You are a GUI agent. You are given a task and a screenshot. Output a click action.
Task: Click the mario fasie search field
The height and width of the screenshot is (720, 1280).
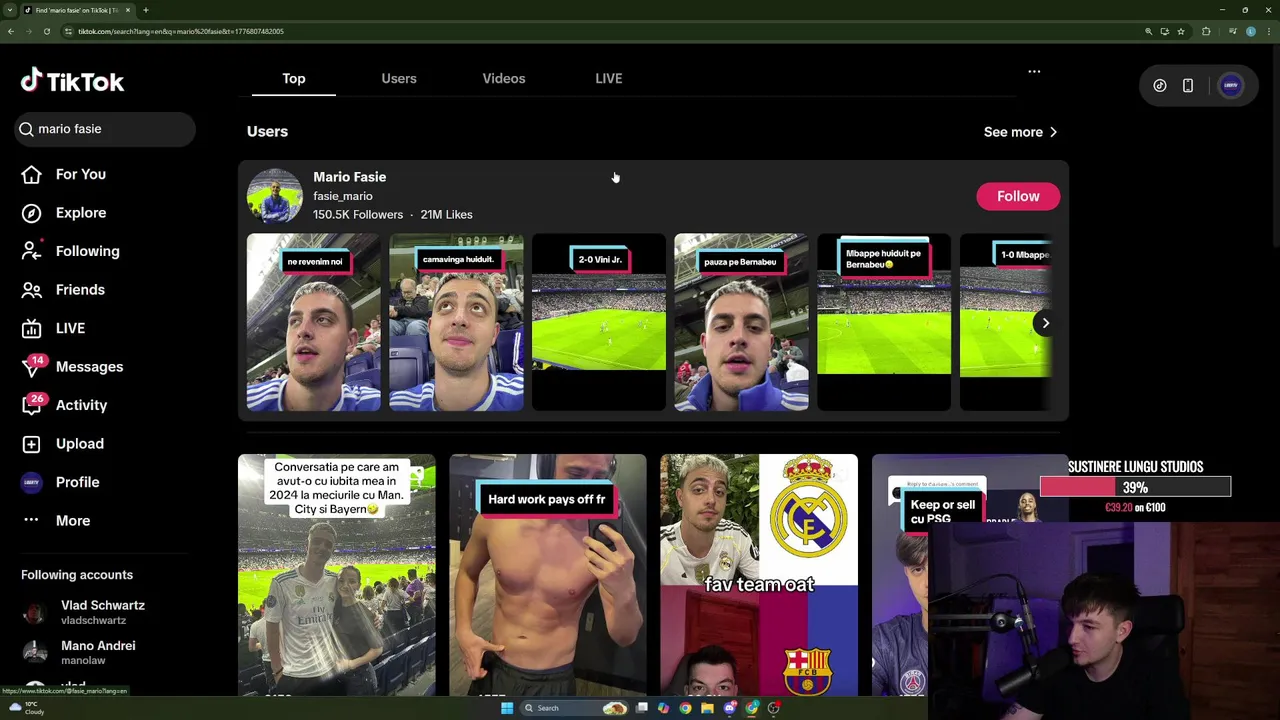pos(105,129)
